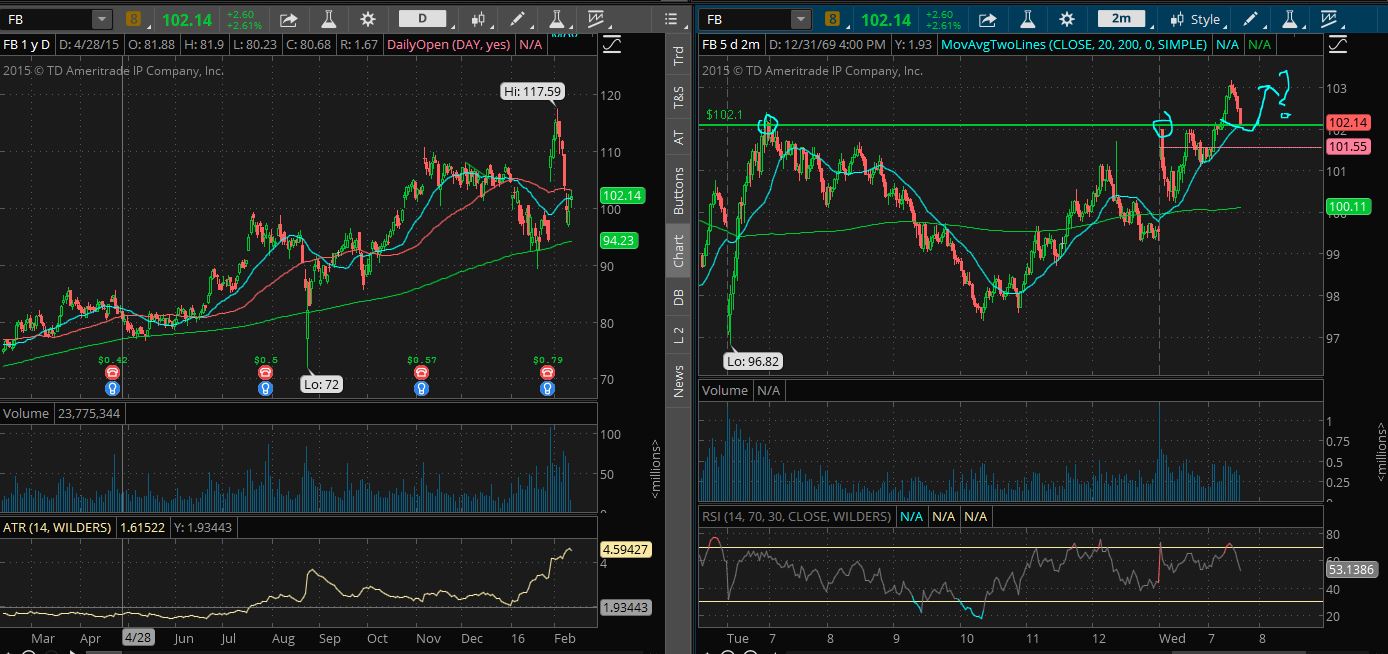Viewport: 1388px width, 654px height.
Task: Expand right chart FB symbol dropdown arrow
Action: pos(801,19)
